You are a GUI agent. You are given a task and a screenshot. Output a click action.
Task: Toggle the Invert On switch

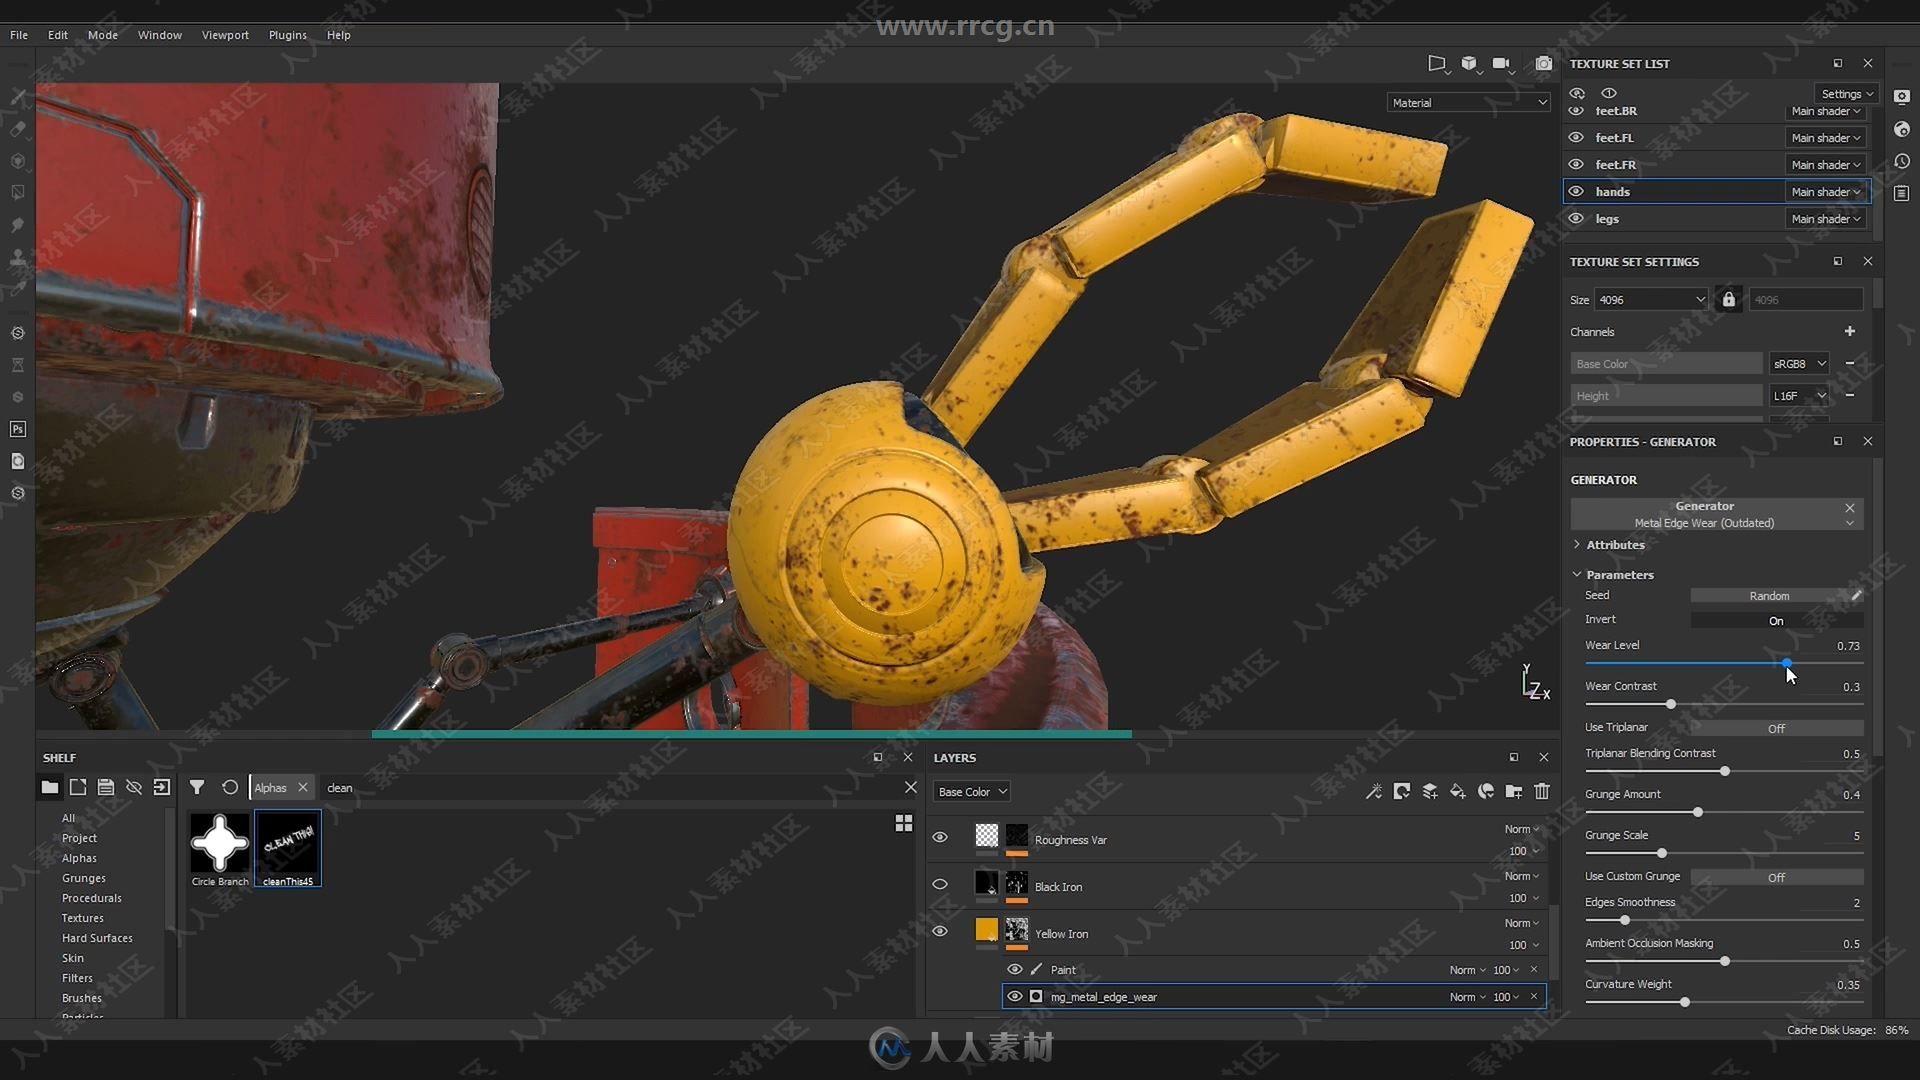pyautogui.click(x=1776, y=621)
